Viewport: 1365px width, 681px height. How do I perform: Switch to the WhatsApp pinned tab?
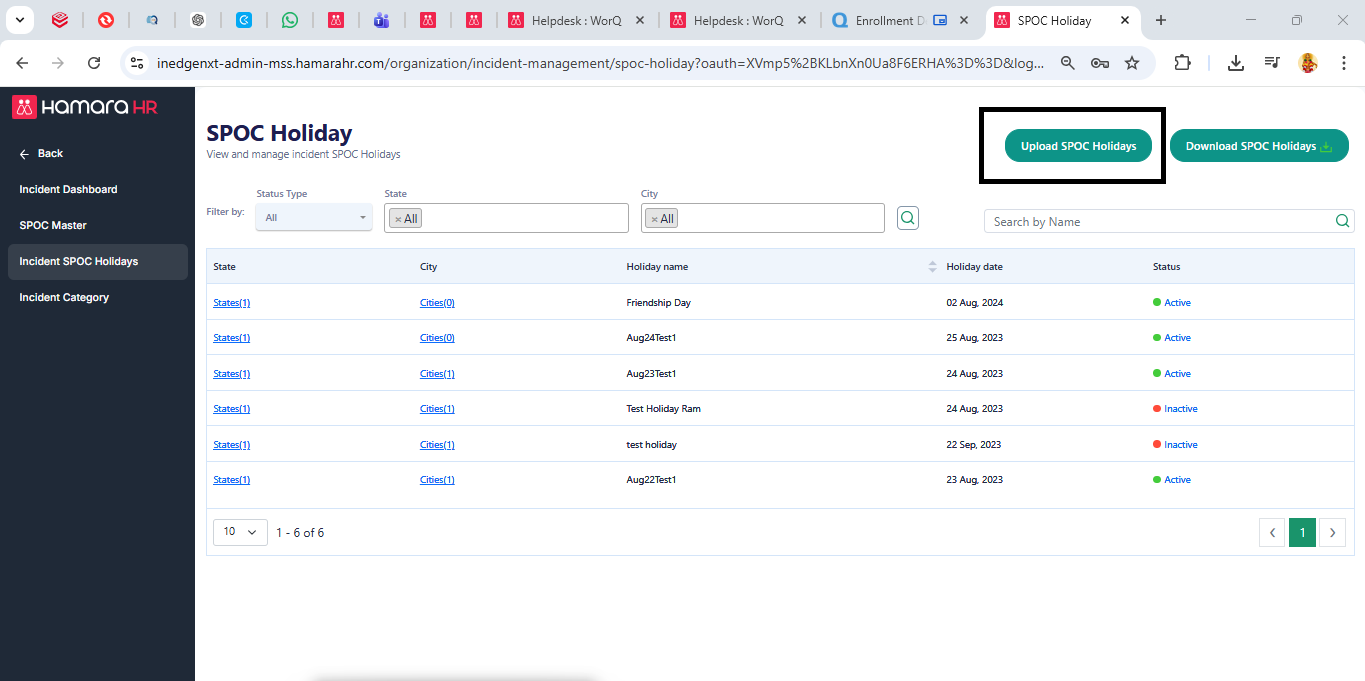[x=289, y=20]
